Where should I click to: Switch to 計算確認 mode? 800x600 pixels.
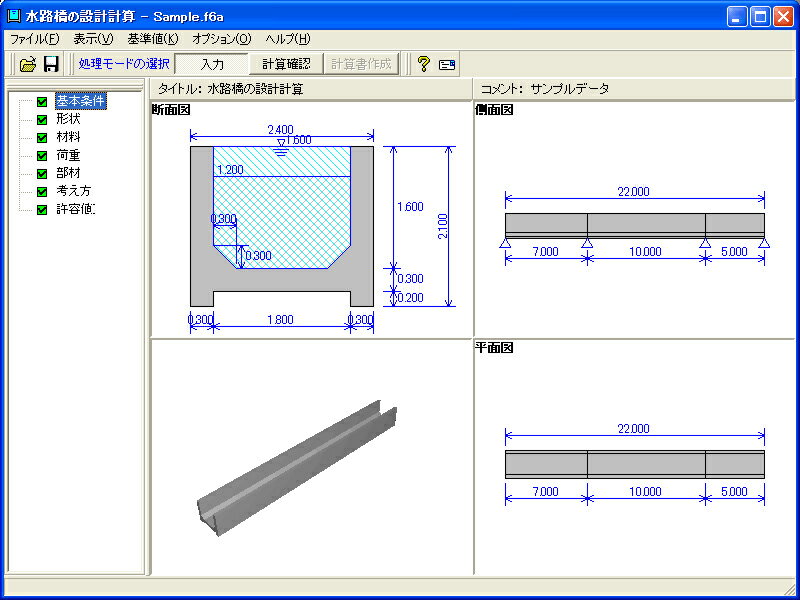click(286, 64)
